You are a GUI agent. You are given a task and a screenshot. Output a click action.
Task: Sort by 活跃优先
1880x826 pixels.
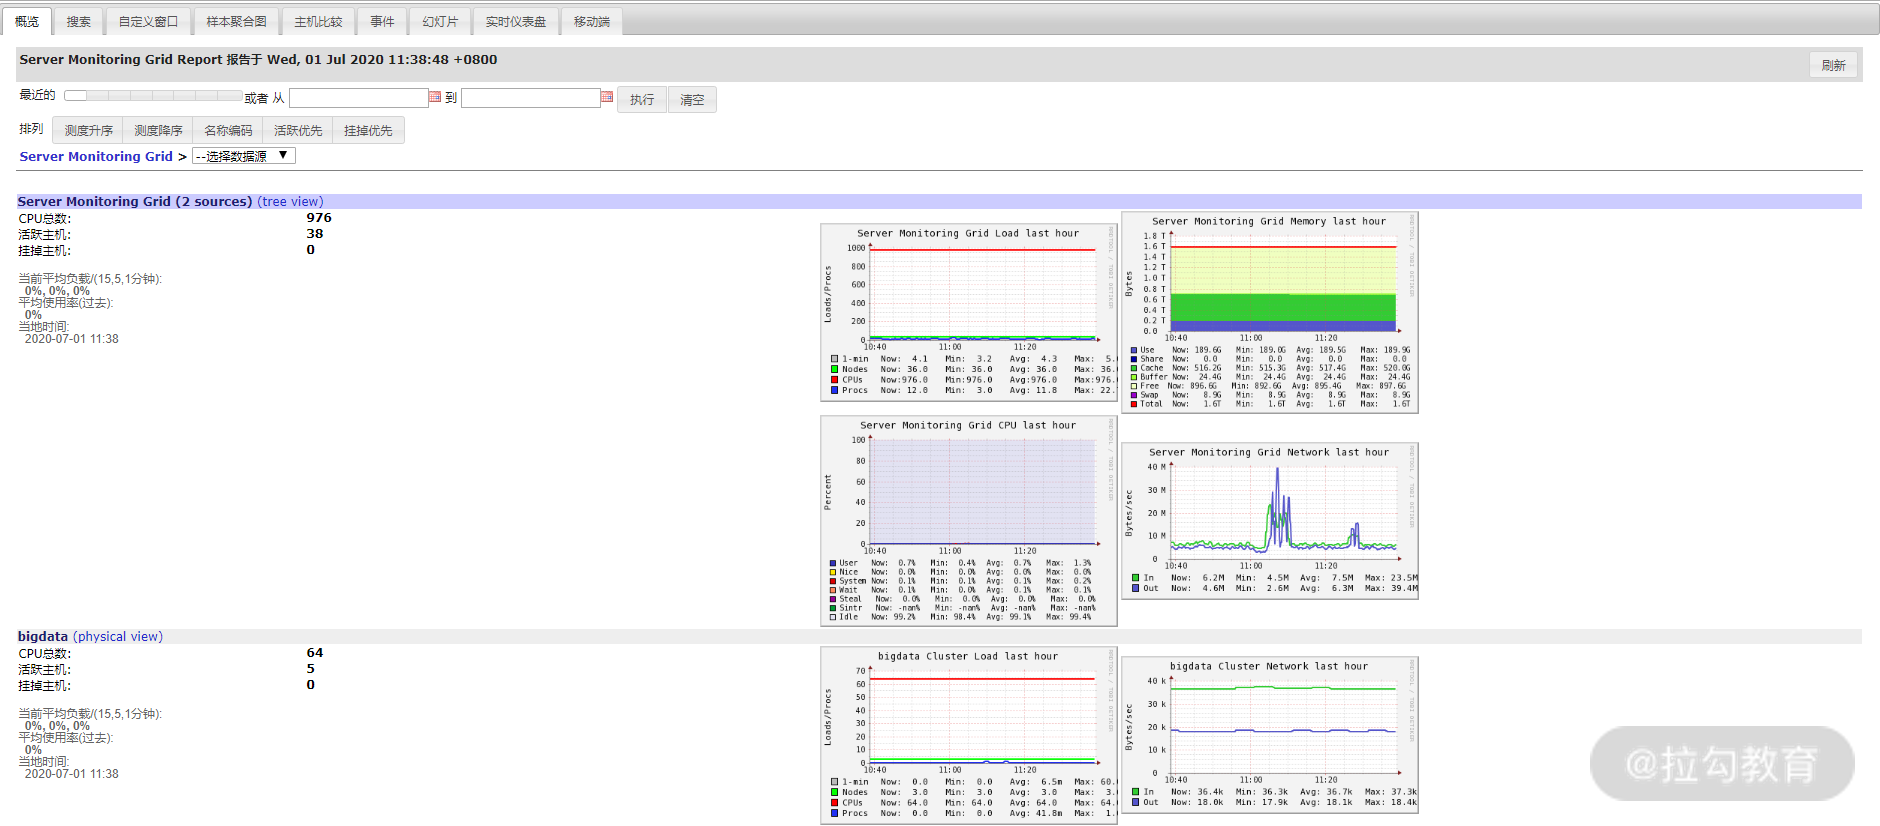298,131
